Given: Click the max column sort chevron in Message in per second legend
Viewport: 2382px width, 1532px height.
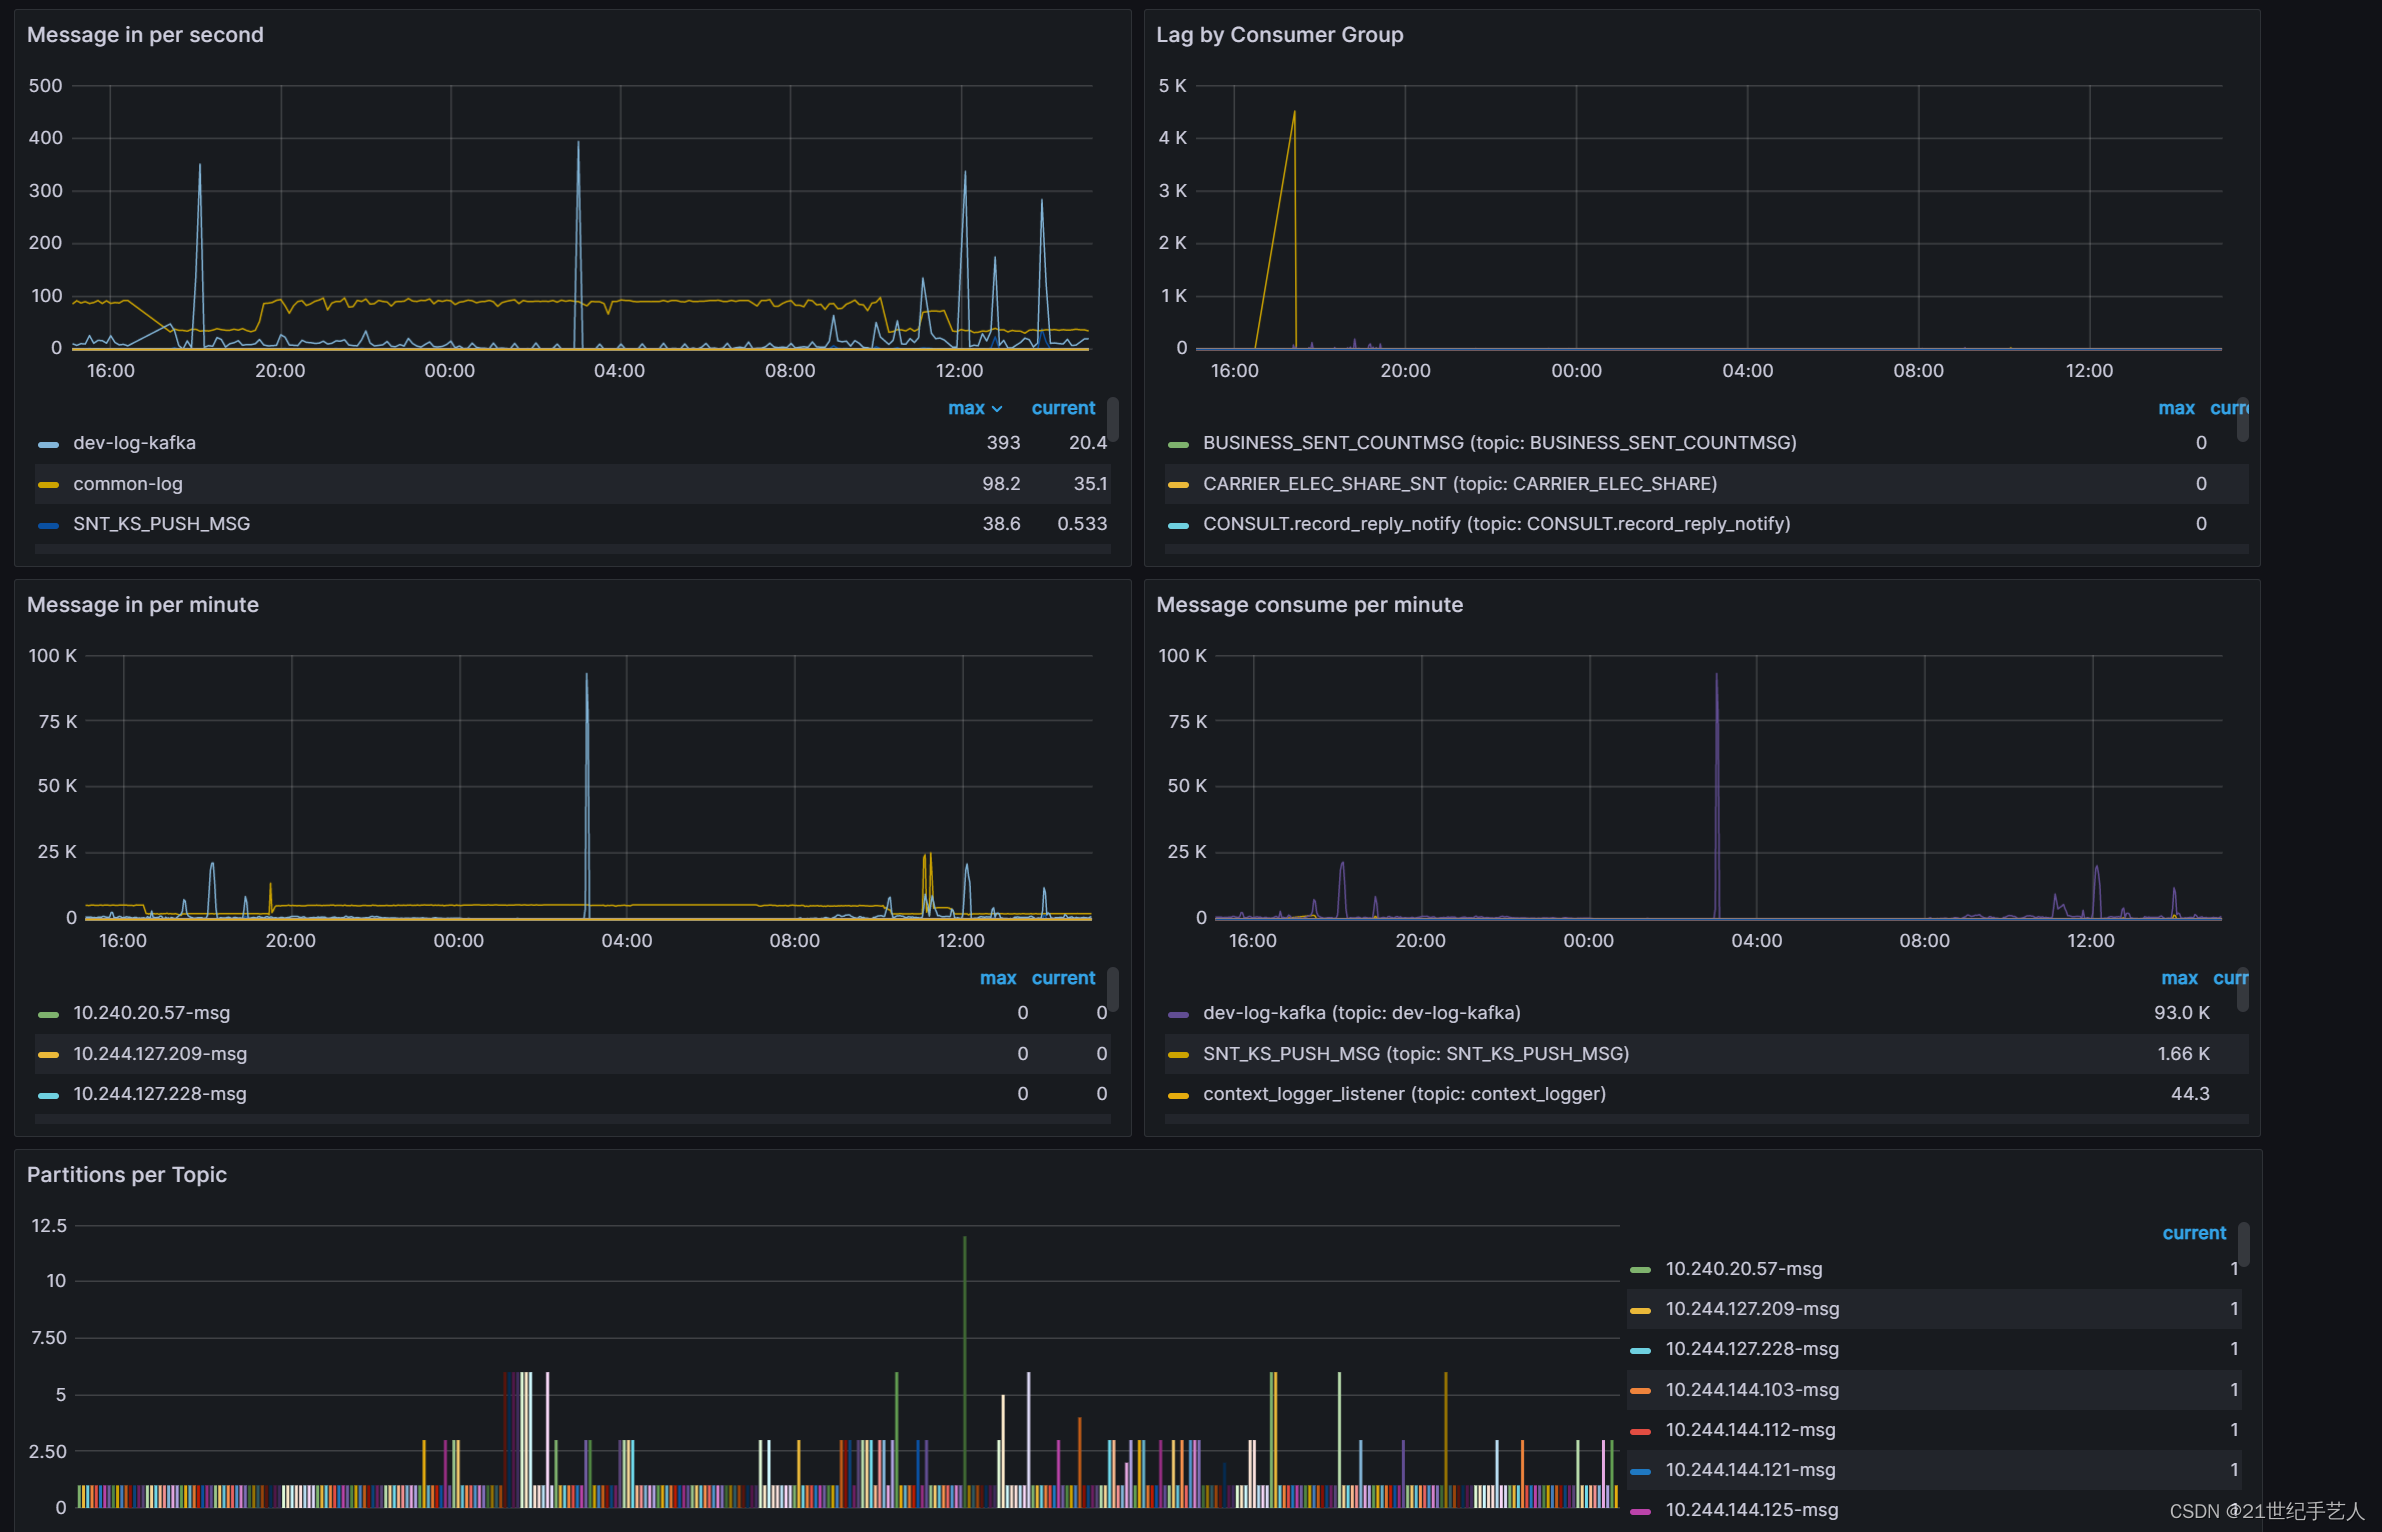Looking at the screenshot, I should pyautogui.click(x=997, y=409).
